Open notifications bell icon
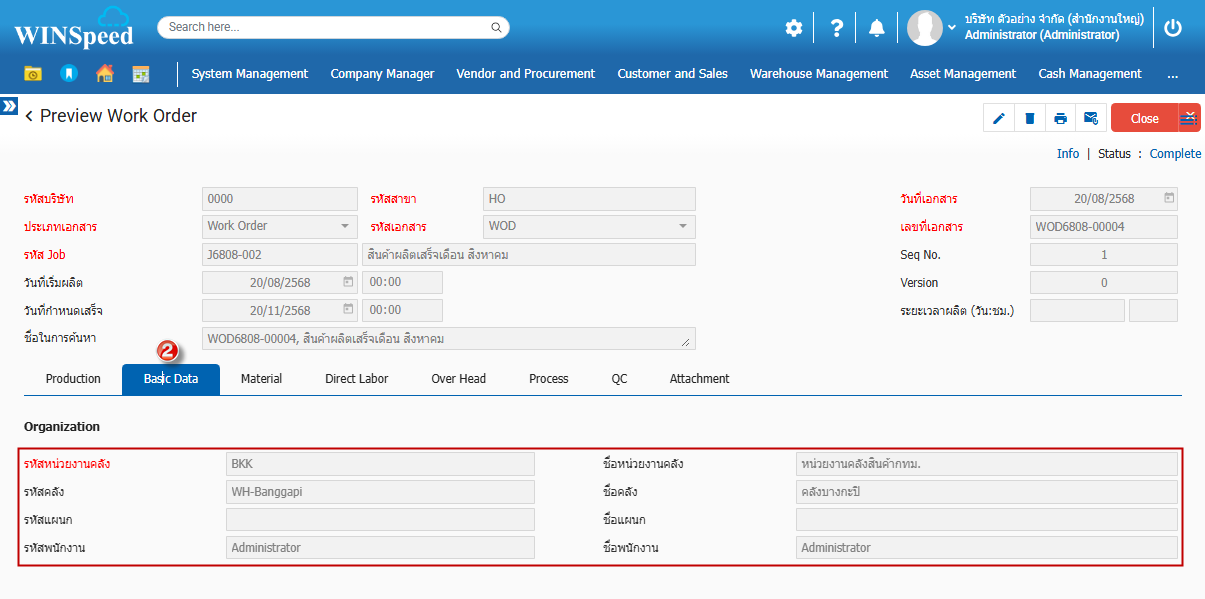 [877, 28]
